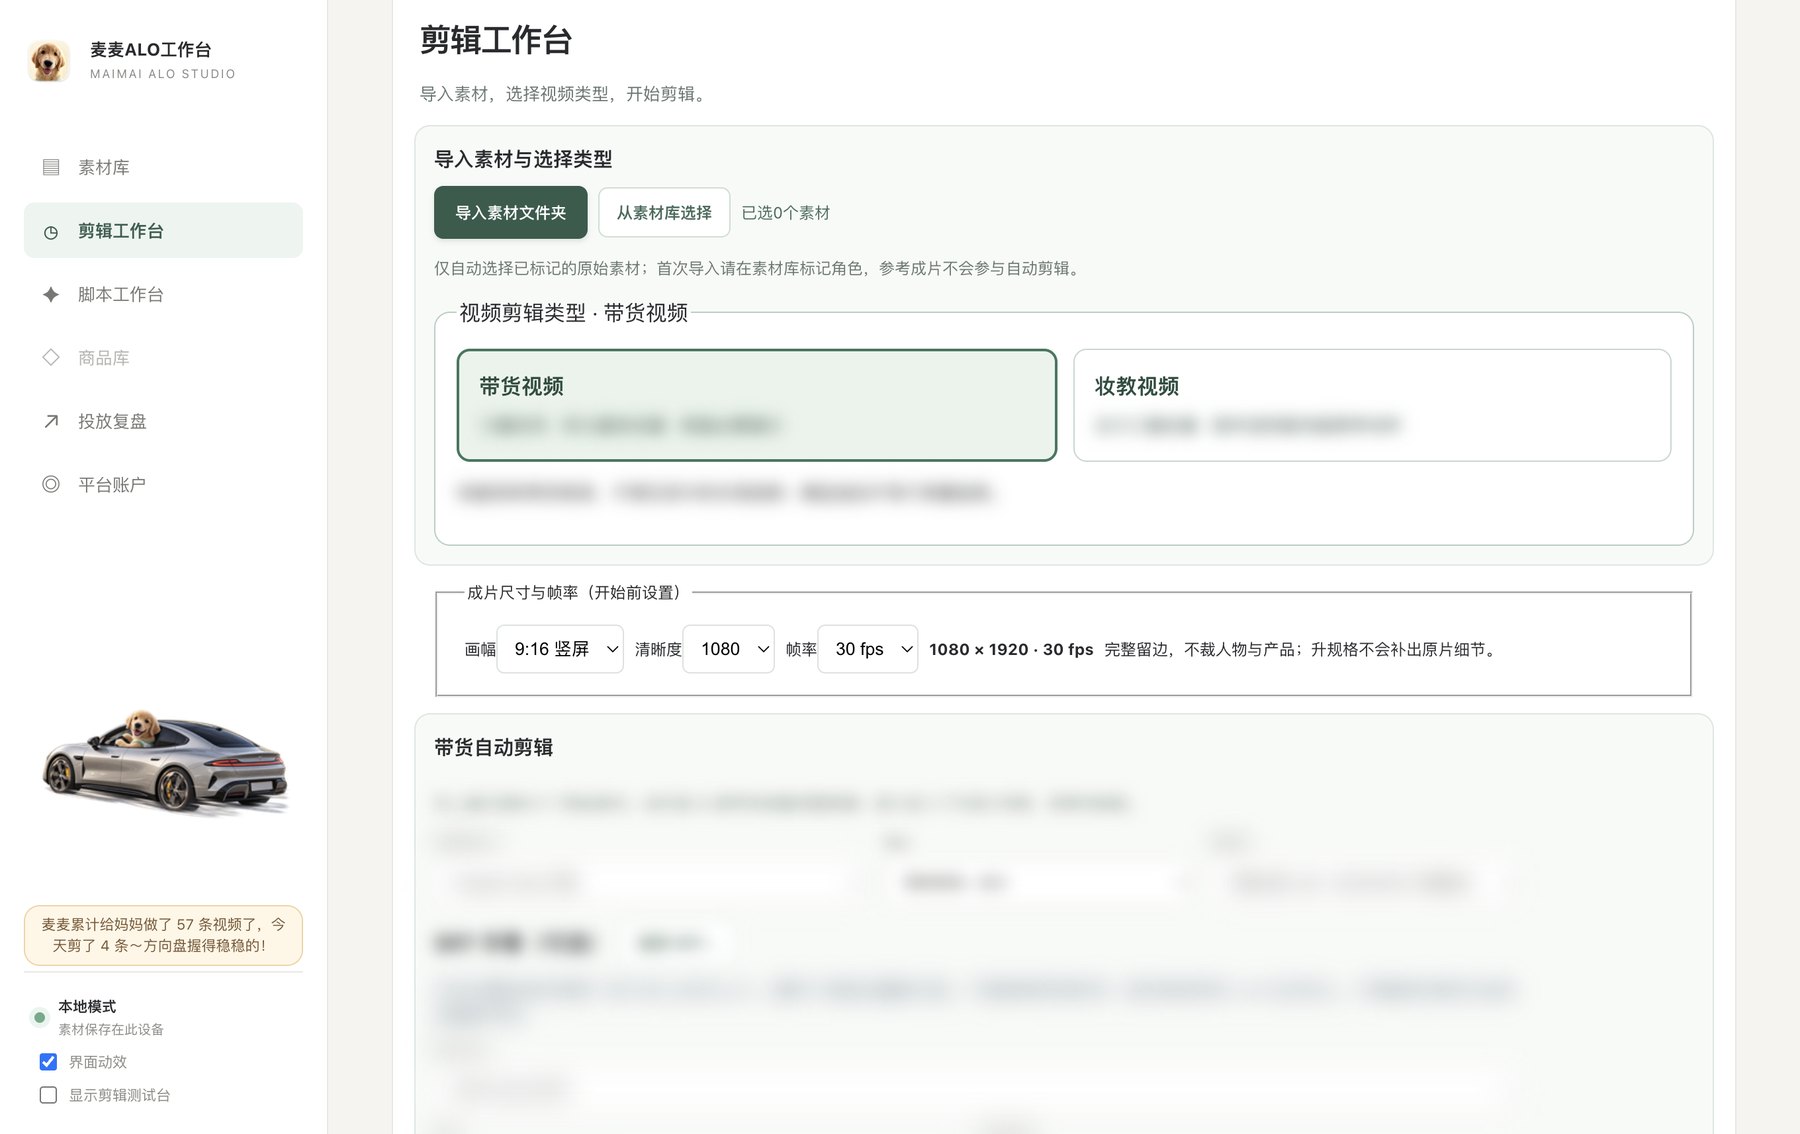Click the golden retriever avatar logo
This screenshot has height=1134, width=1800.
pyautogui.click(x=48, y=61)
